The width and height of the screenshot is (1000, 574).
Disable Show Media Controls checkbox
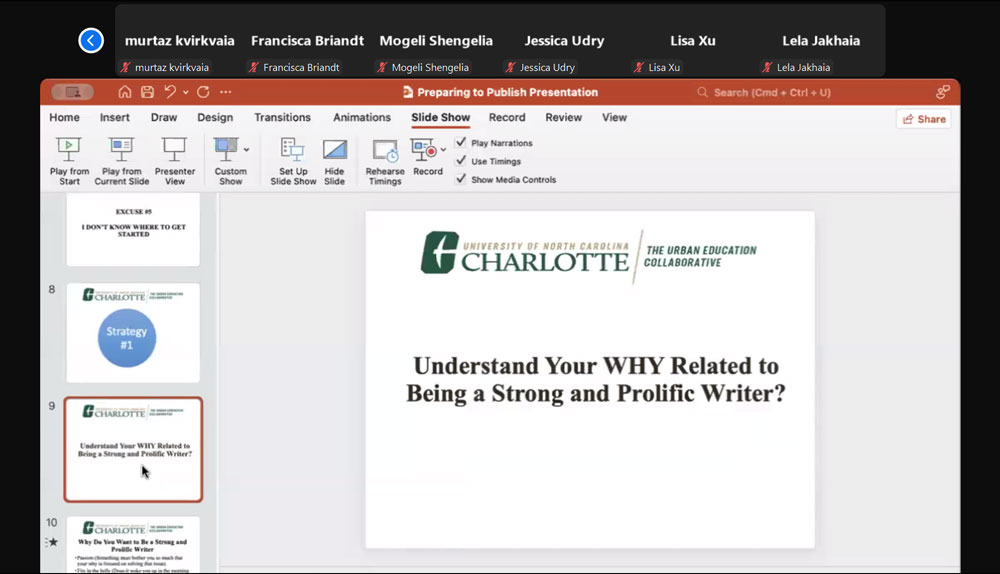pyautogui.click(x=461, y=179)
